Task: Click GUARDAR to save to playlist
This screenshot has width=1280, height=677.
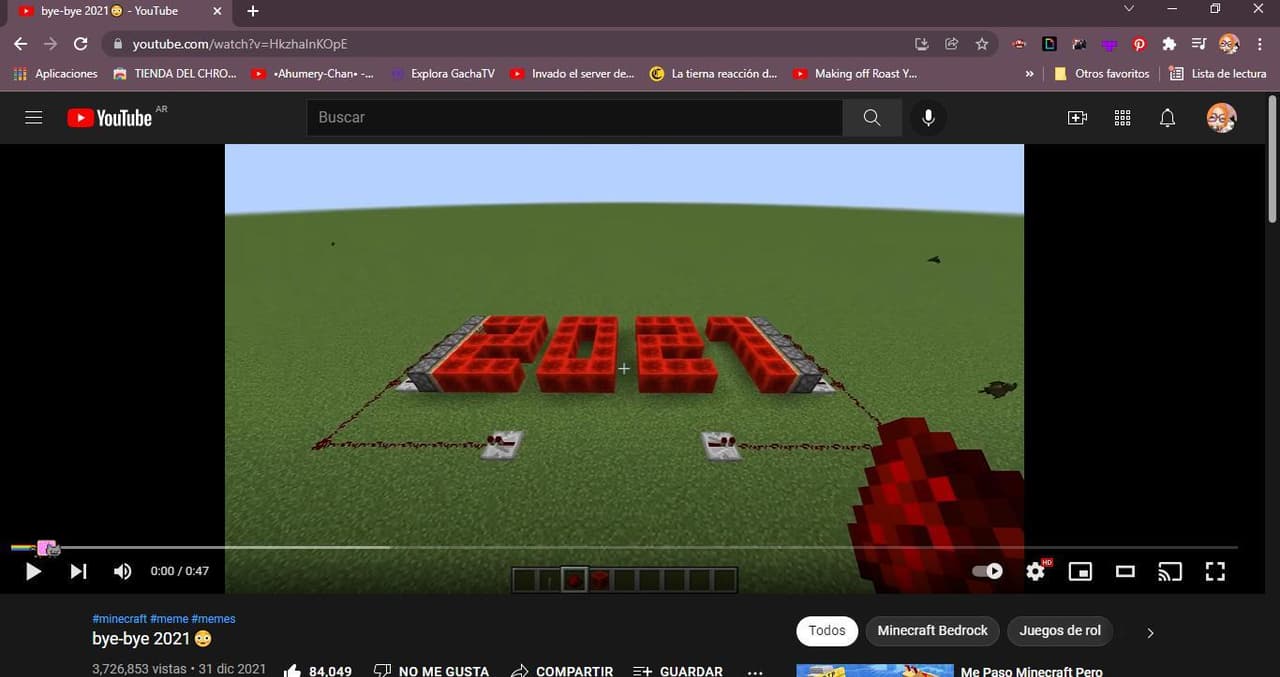Action: tap(678, 671)
